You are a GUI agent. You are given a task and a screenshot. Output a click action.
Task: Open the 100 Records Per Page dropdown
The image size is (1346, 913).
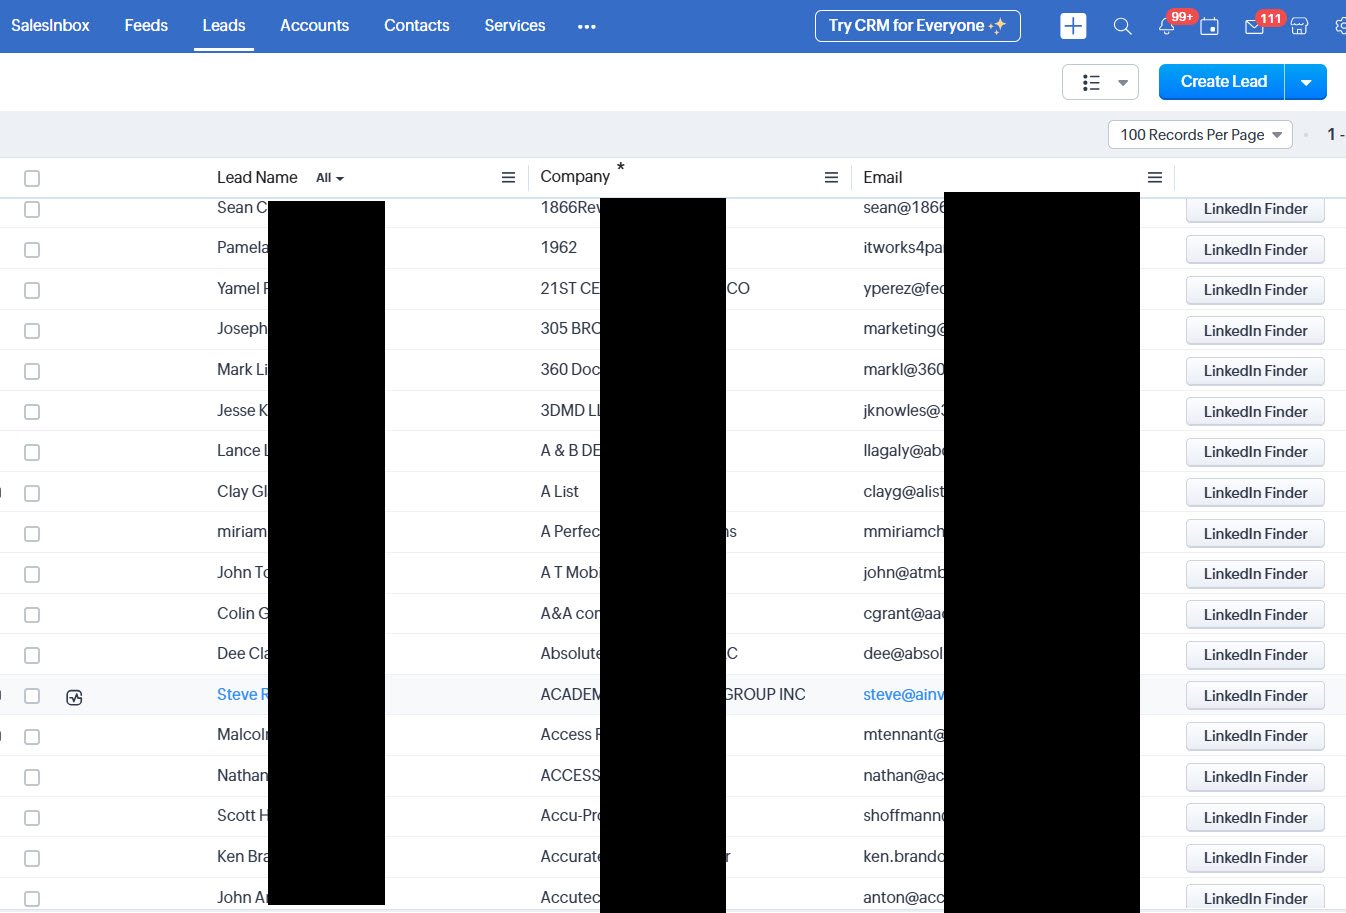point(1200,134)
